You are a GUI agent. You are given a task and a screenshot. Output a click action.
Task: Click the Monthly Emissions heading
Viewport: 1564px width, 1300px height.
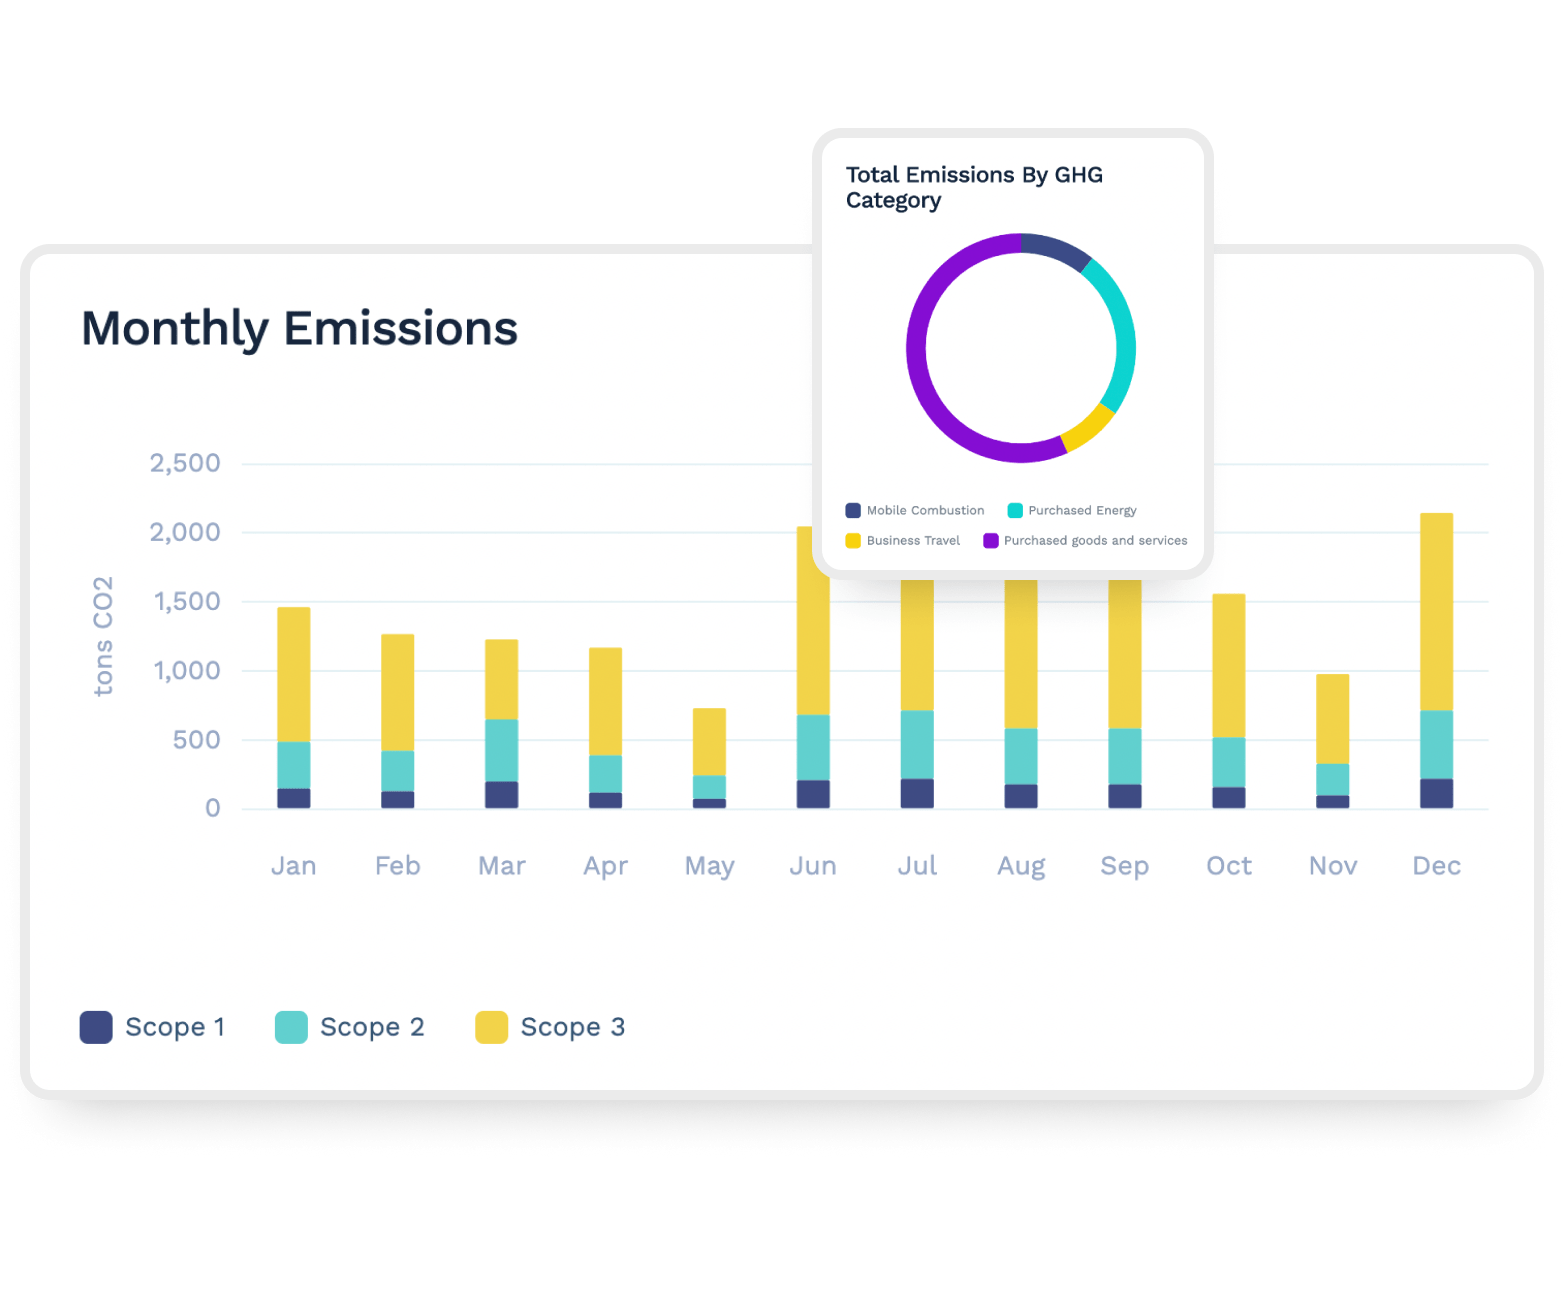pos(299,328)
